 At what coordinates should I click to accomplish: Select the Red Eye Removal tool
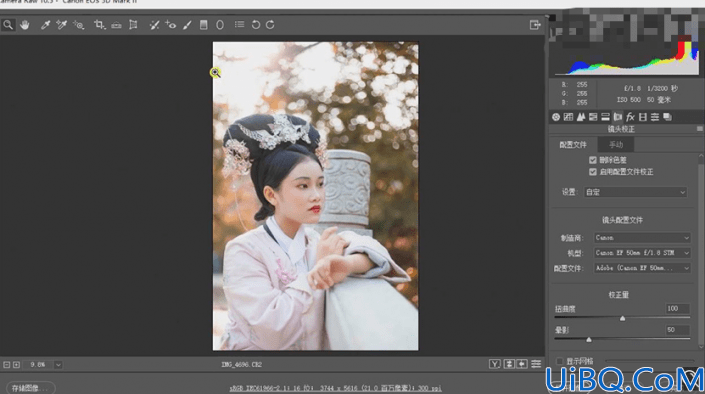click(x=170, y=25)
